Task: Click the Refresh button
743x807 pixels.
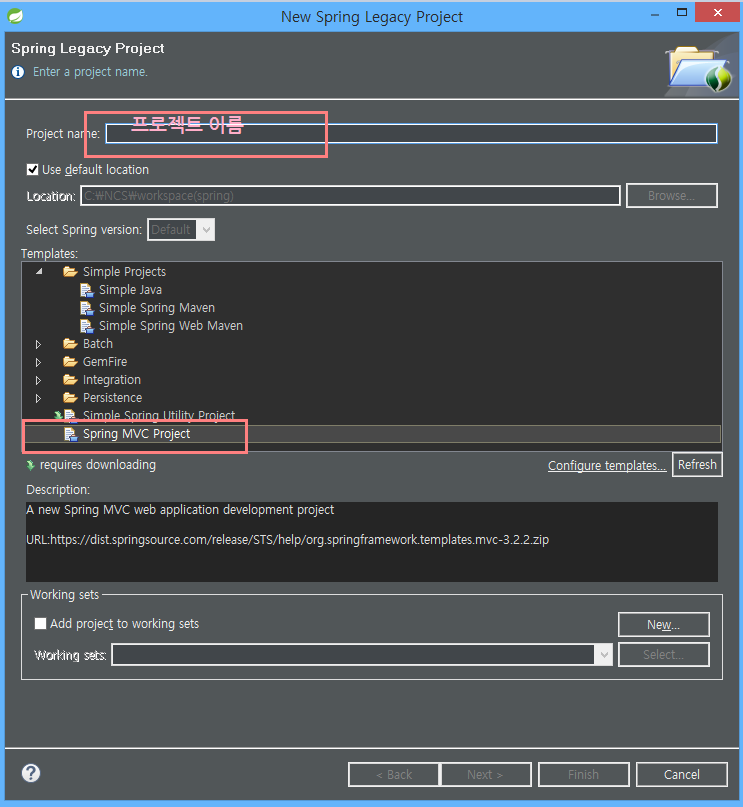Action: point(697,465)
